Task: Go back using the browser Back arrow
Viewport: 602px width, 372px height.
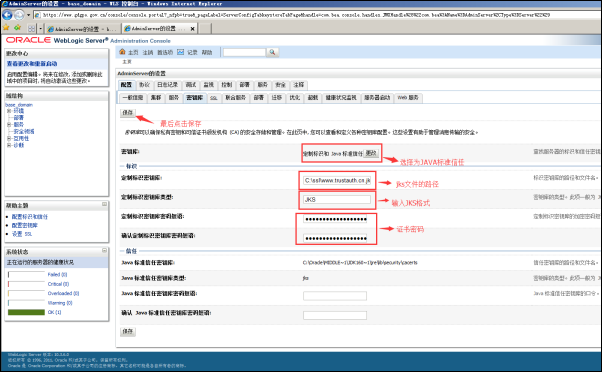Action: click(7, 15)
